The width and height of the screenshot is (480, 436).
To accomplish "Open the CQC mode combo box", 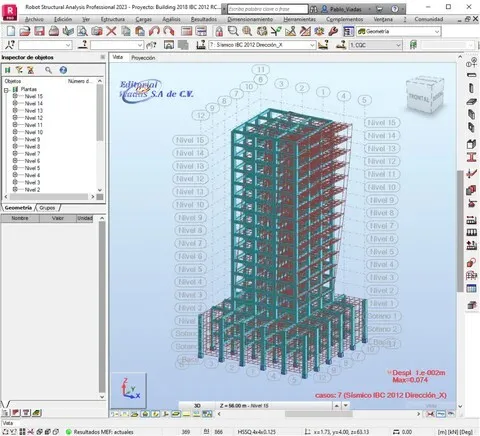I will (375, 45).
